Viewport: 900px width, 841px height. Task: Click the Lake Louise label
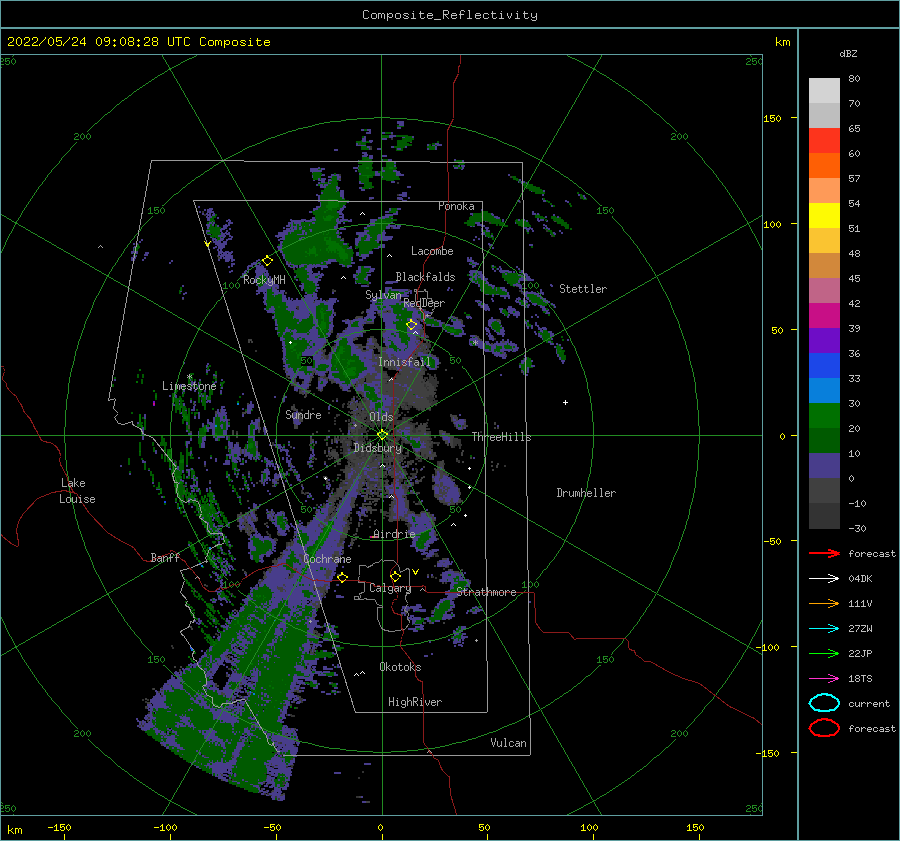point(77,491)
